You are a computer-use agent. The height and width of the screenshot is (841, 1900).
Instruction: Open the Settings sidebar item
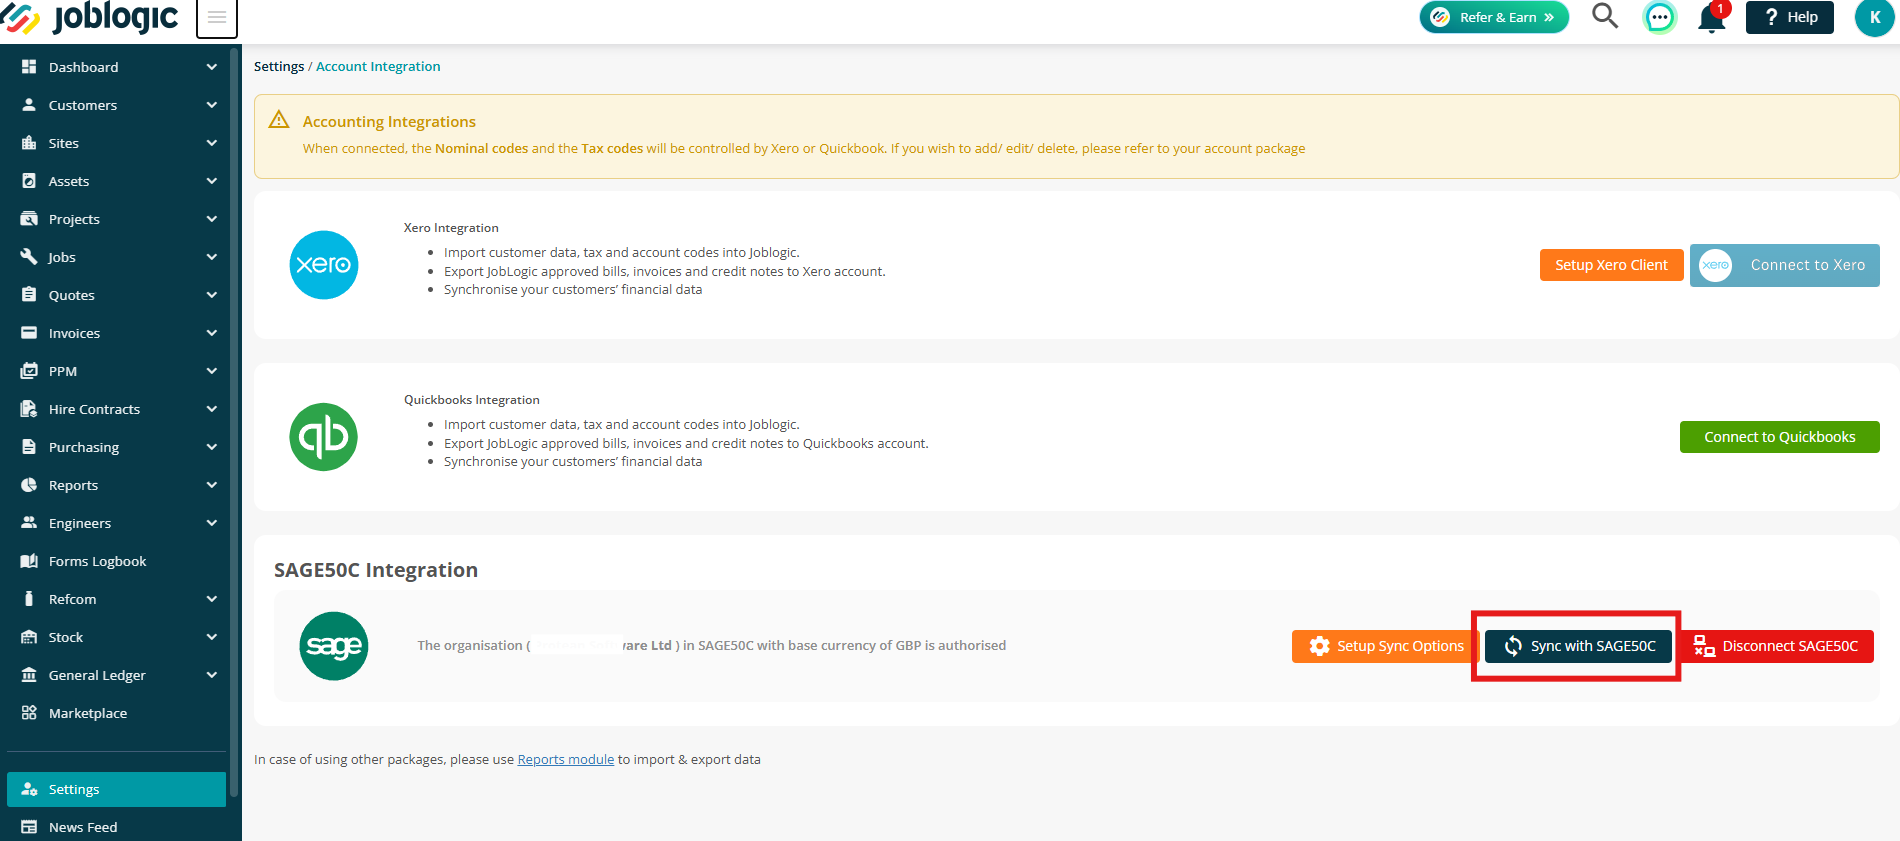pyautogui.click(x=116, y=789)
